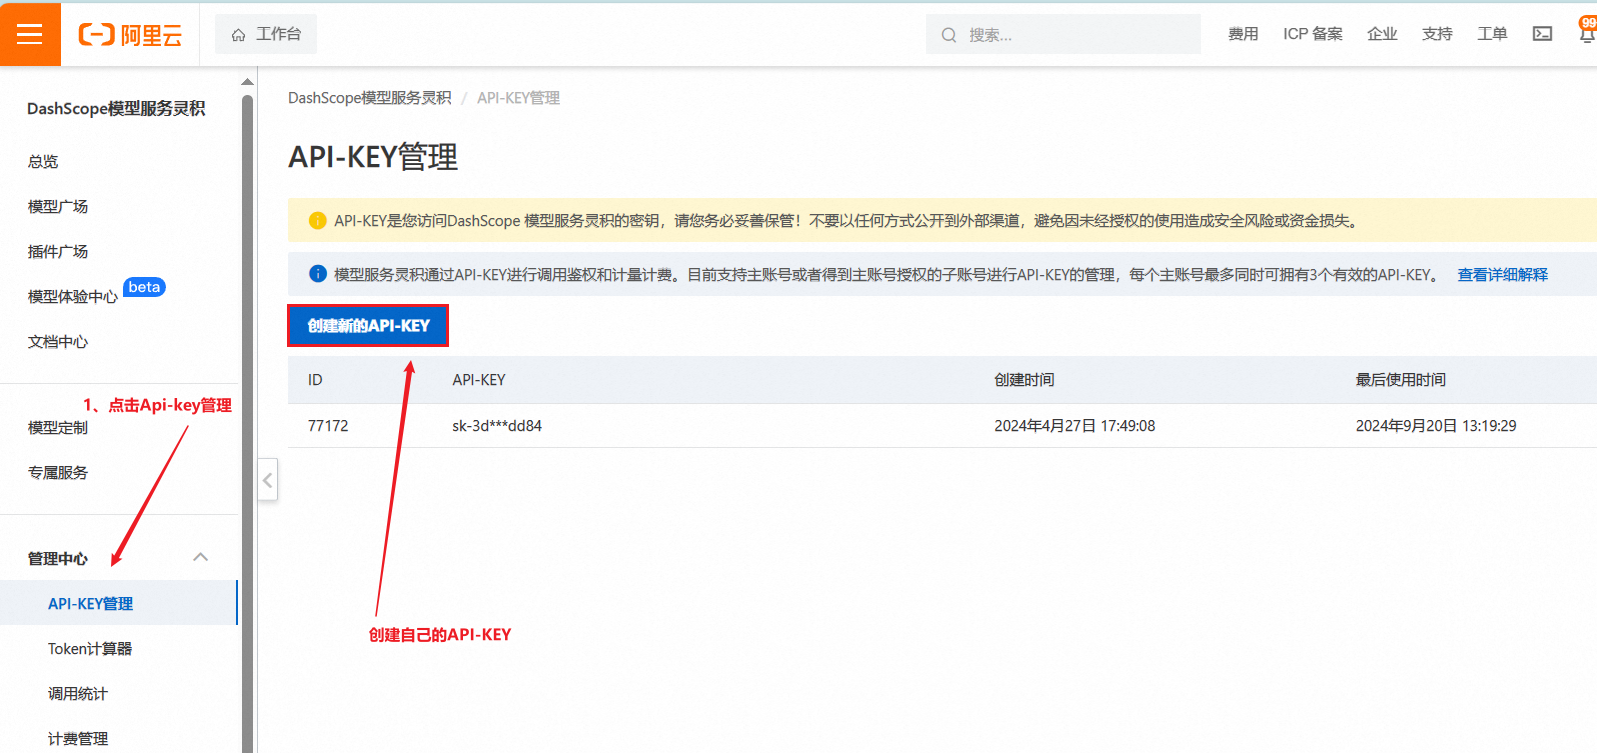Select the ID cell 77172

[x=328, y=426]
